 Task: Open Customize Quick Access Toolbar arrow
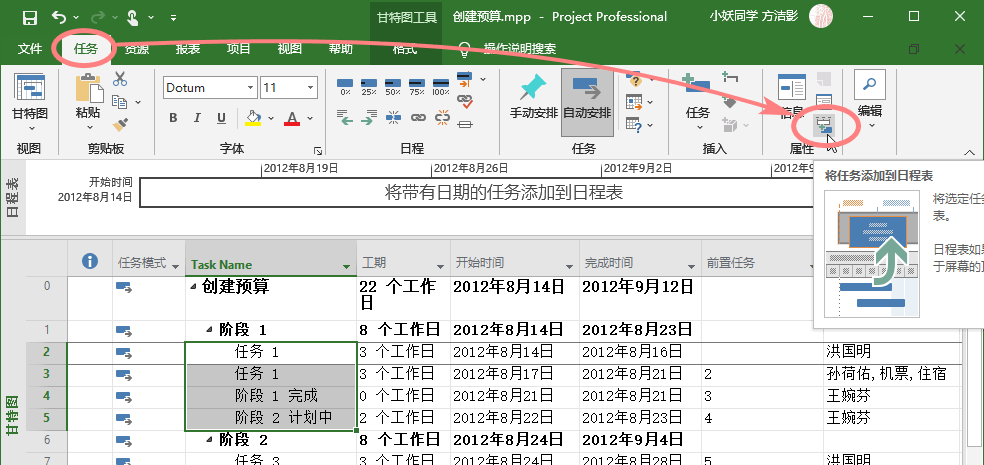[x=173, y=18]
